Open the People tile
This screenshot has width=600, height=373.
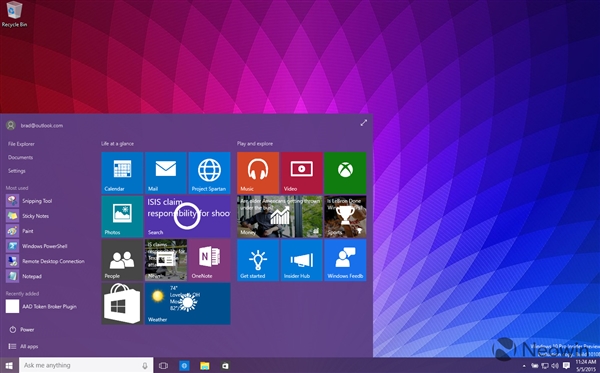122,260
